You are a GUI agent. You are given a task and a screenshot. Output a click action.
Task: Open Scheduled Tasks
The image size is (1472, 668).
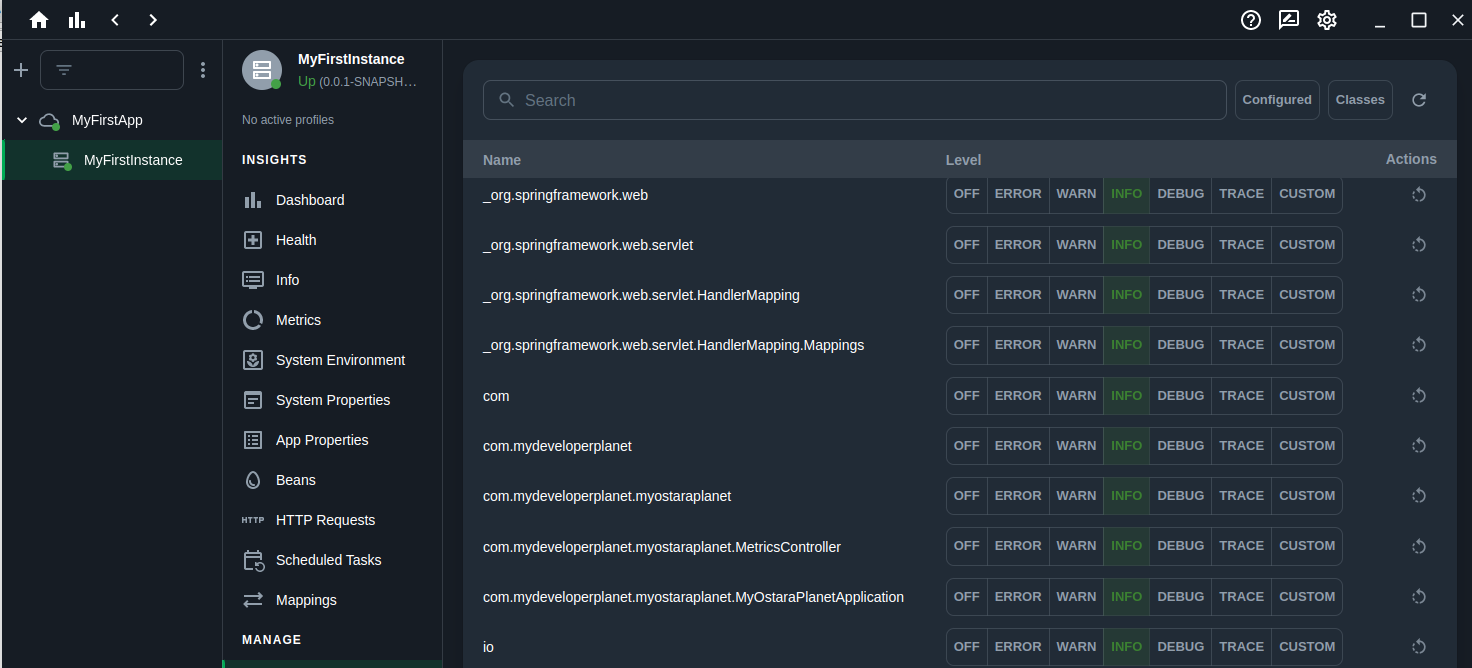click(328, 559)
